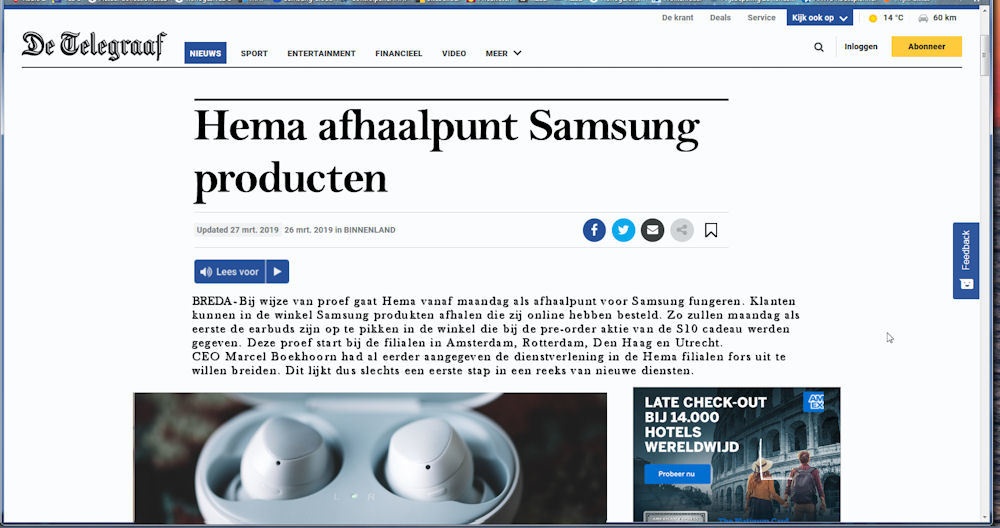This screenshot has width=1000, height=528.
Task: Open traffic info via car icon
Action: [923, 18]
